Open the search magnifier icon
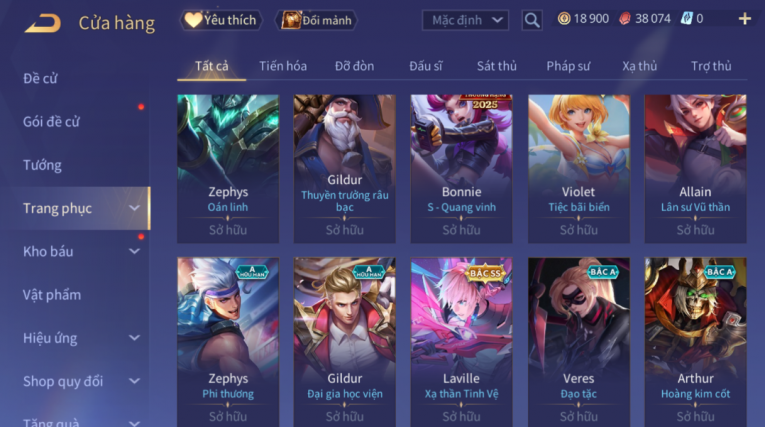 [532, 20]
